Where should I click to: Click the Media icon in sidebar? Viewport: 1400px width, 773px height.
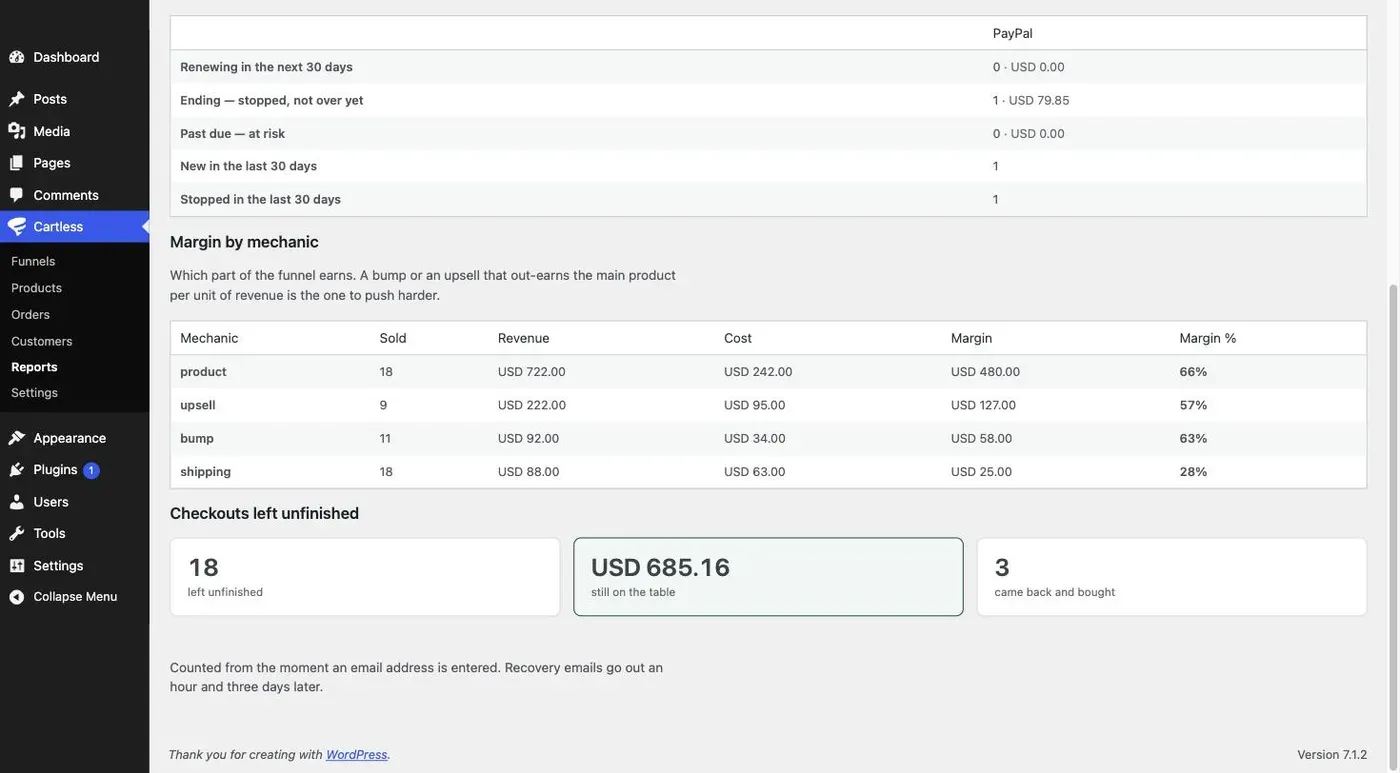coord(17,131)
